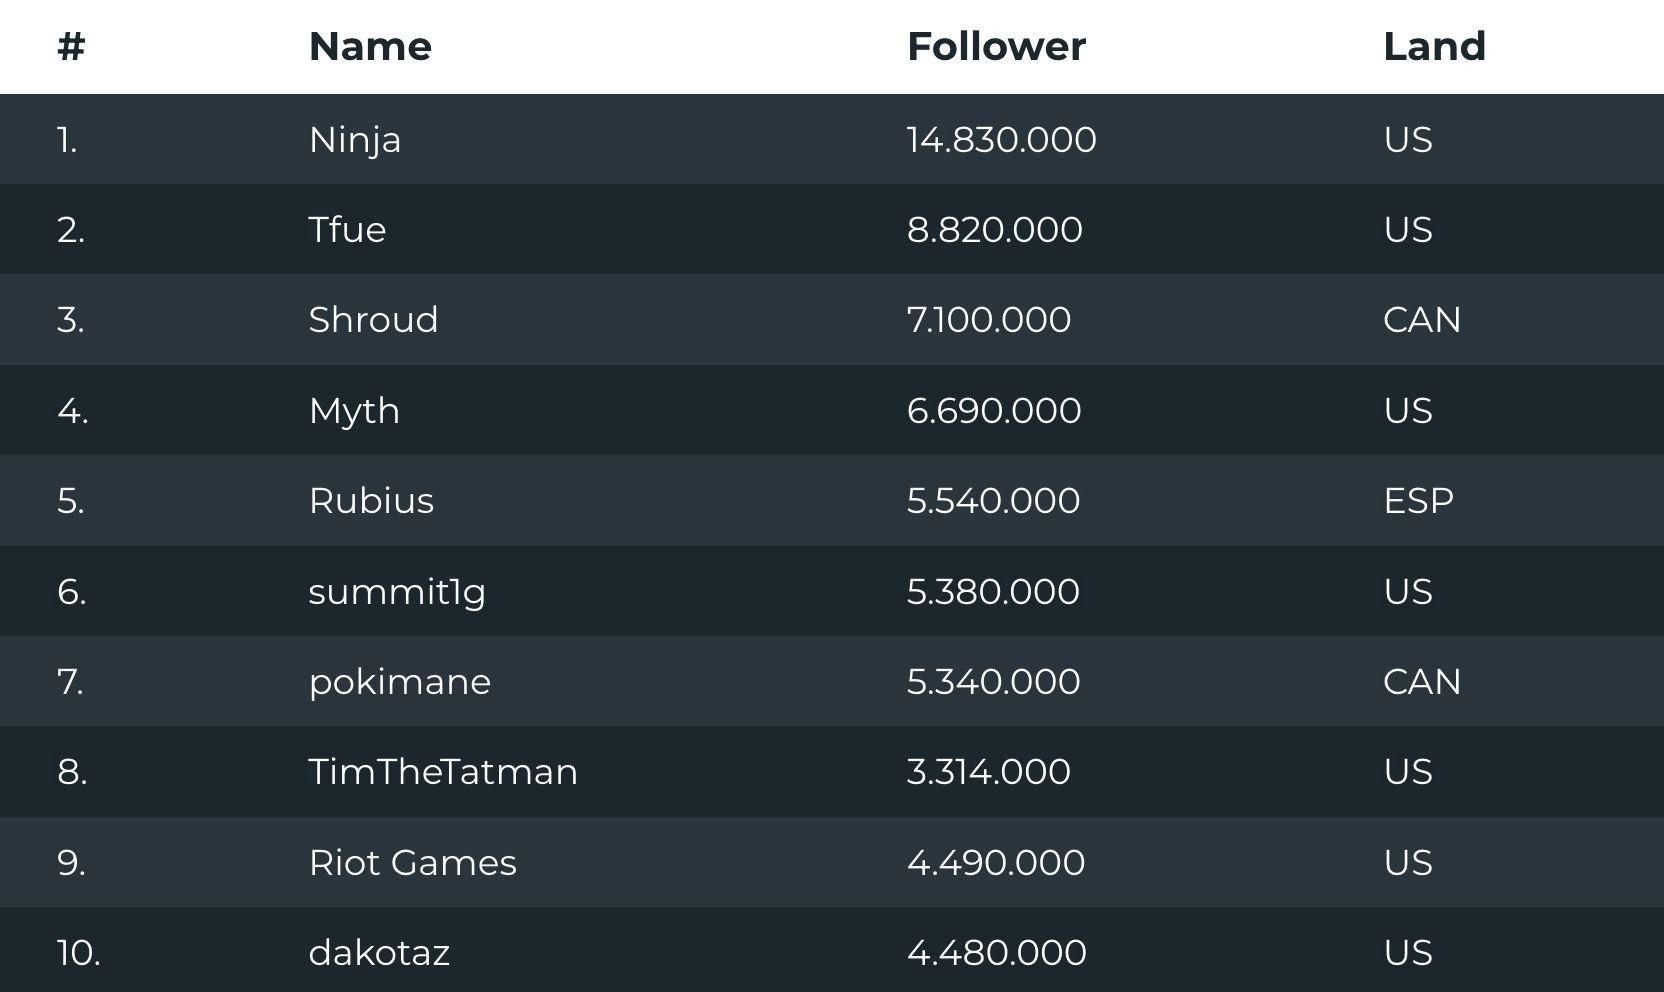Click the rank number 10.
Image resolution: width=1664 pixels, height=992 pixels.
79,952
